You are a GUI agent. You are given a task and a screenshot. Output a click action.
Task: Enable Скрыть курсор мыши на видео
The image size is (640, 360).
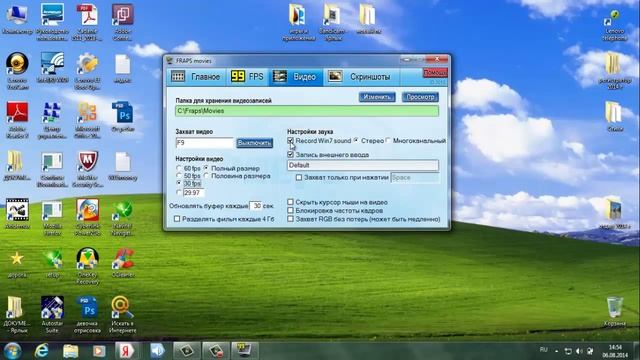[290, 202]
